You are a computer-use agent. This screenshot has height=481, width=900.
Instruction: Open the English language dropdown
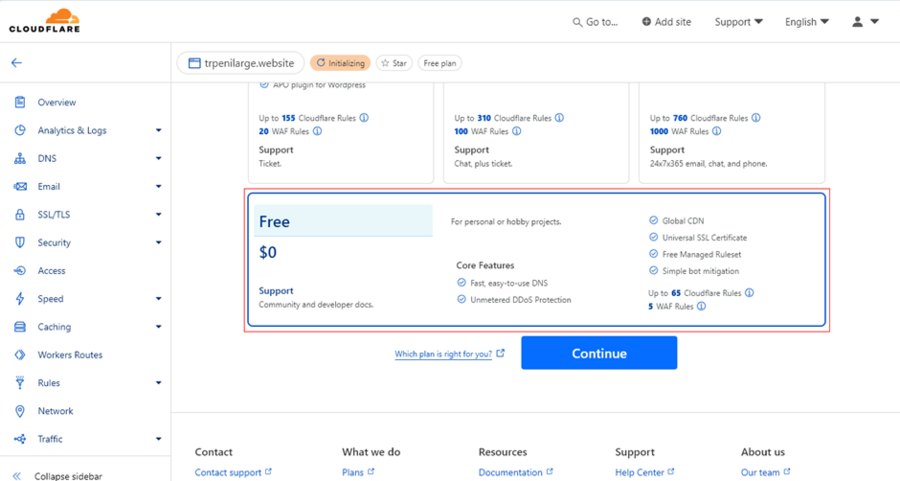tap(807, 22)
